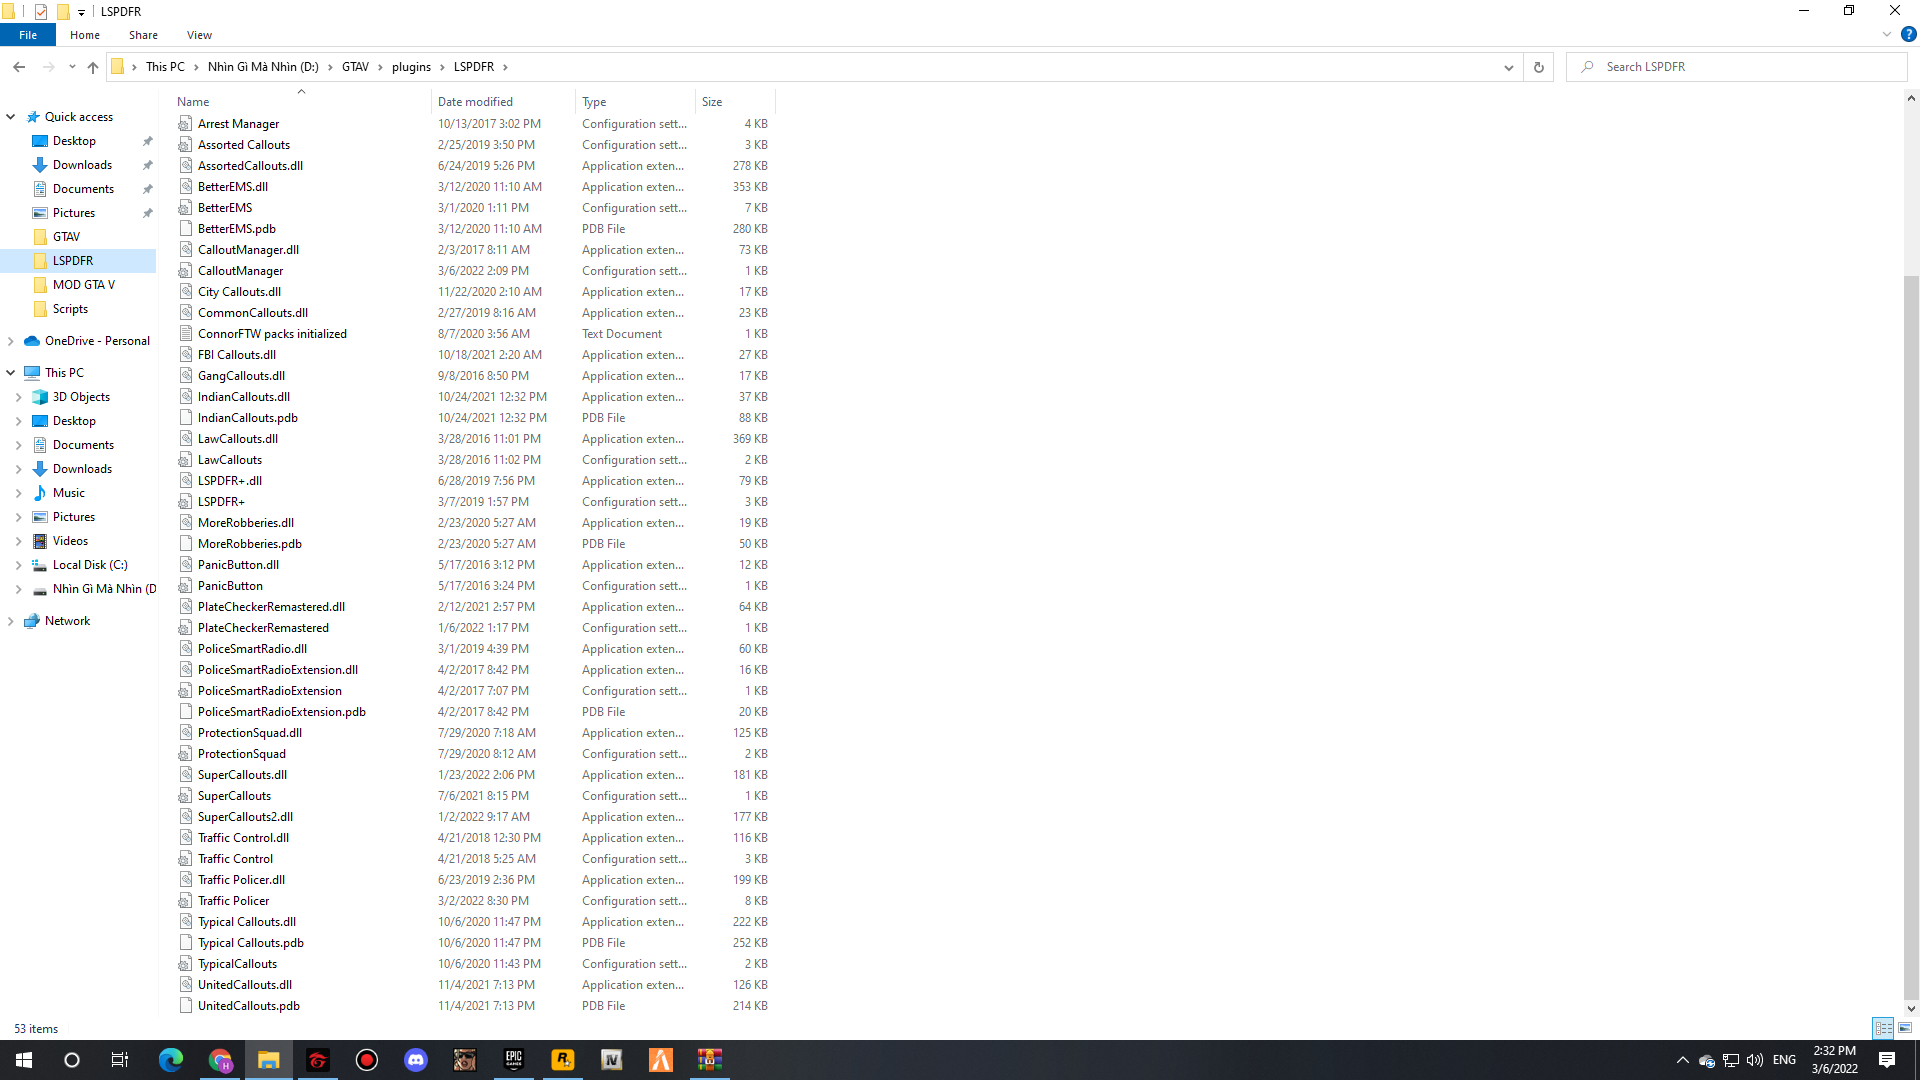The height and width of the screenshot is (1080, 1920).
Task: Open the Windows Start menu
Action: point(24,1060)
